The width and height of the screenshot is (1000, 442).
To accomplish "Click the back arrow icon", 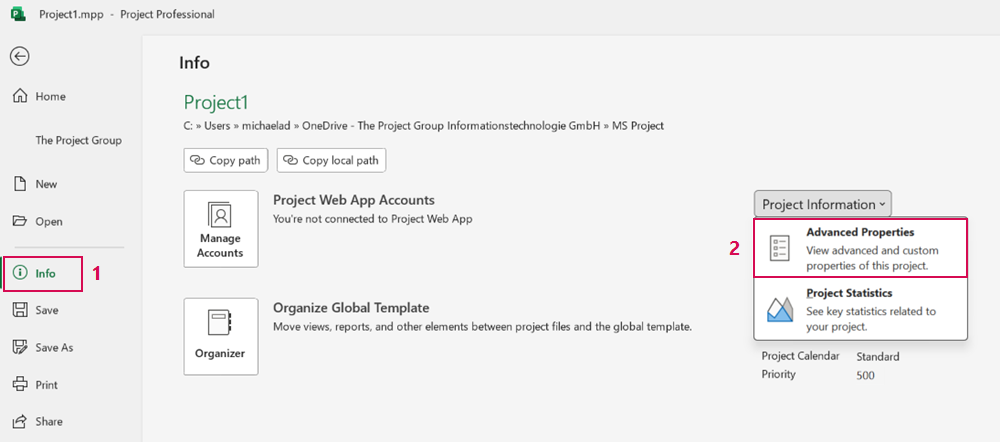I will tap(19, 57).
